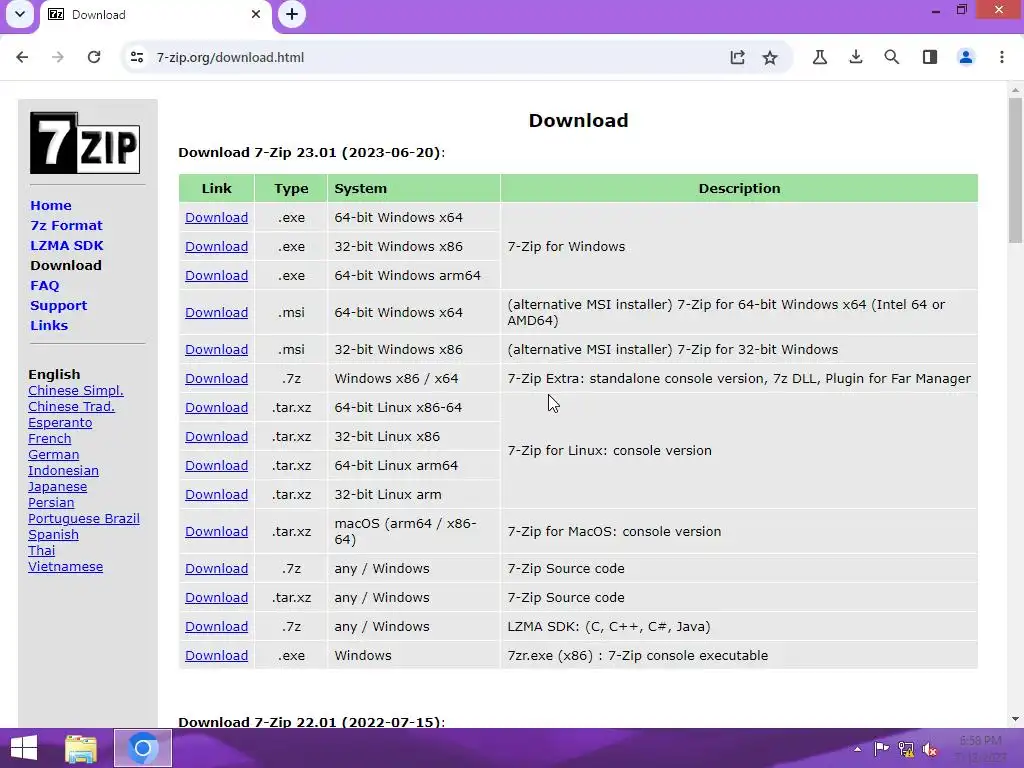The image size is (1024, 768).
Task: Download tar.xz for 32-bit Linux arm
Action: click(216, 494)
